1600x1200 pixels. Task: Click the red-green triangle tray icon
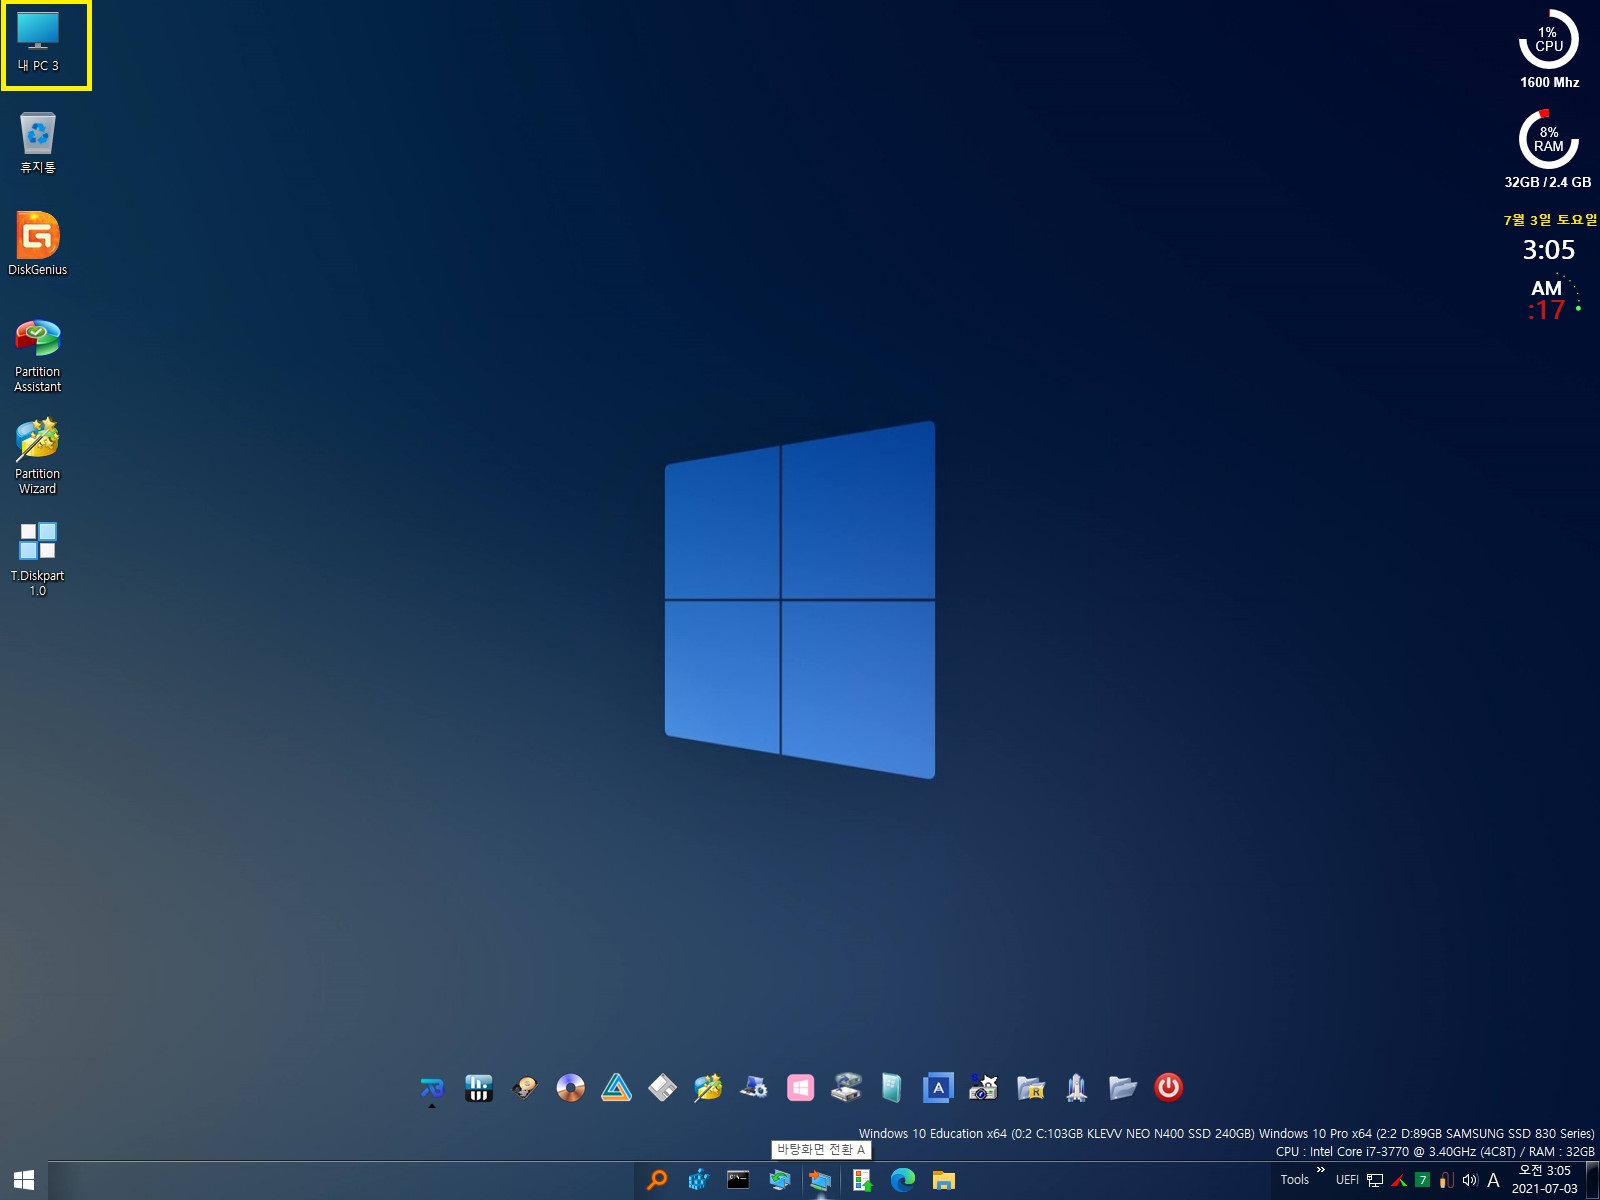tap(1399, 1180)
